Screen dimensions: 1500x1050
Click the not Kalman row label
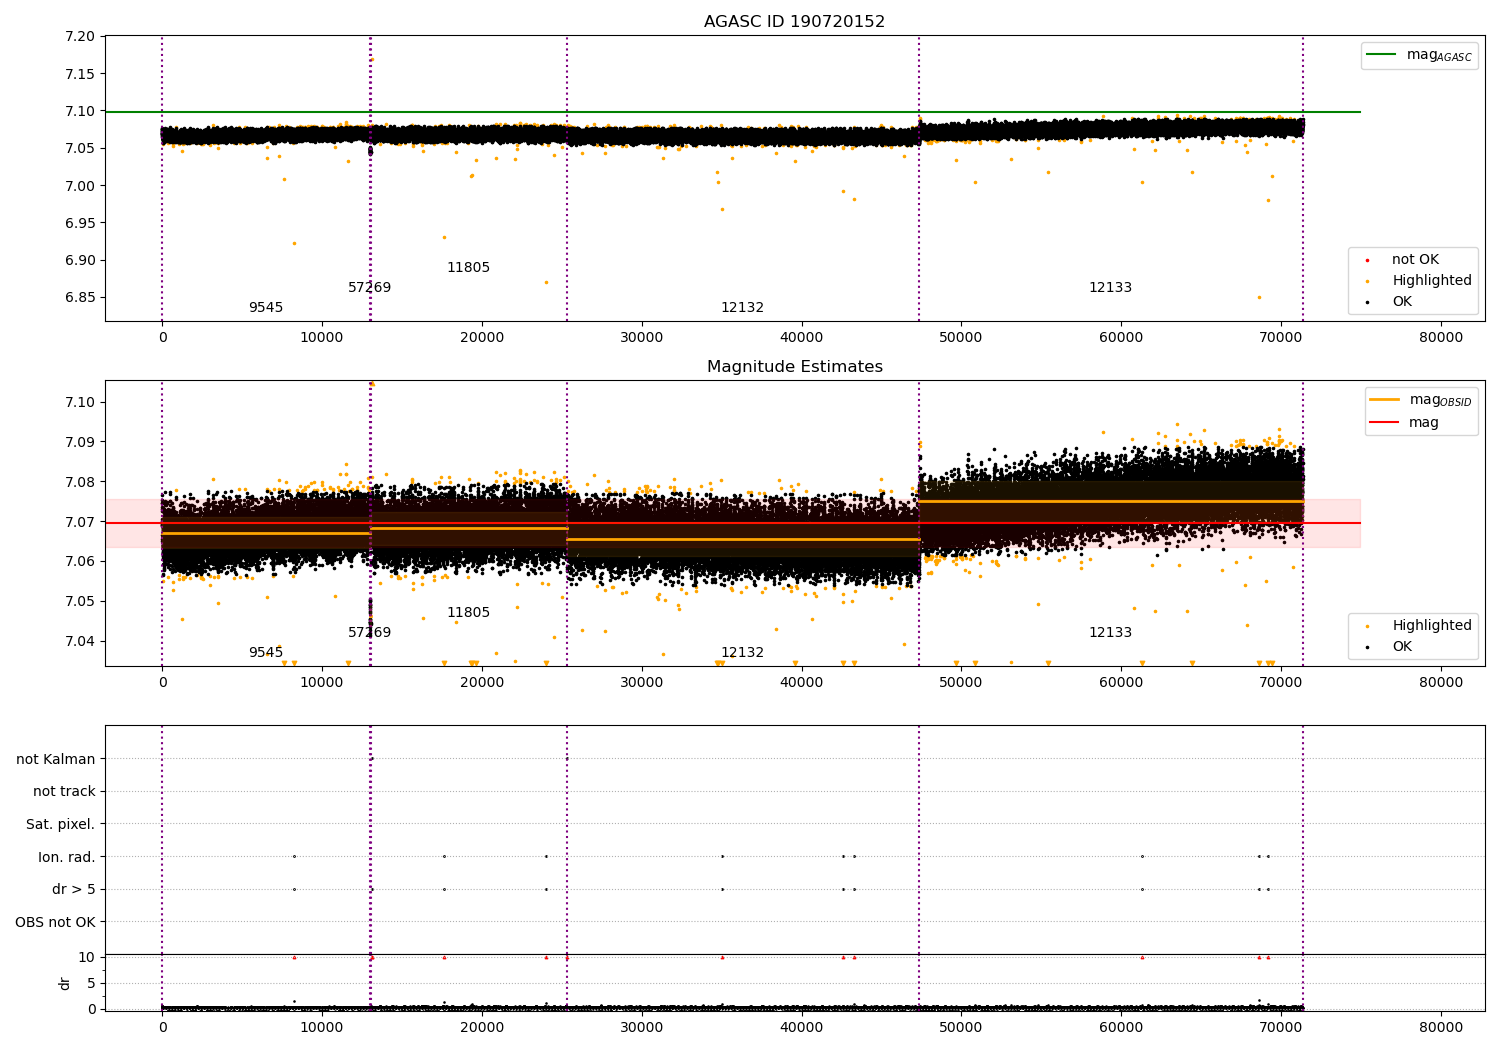[56, 759]
